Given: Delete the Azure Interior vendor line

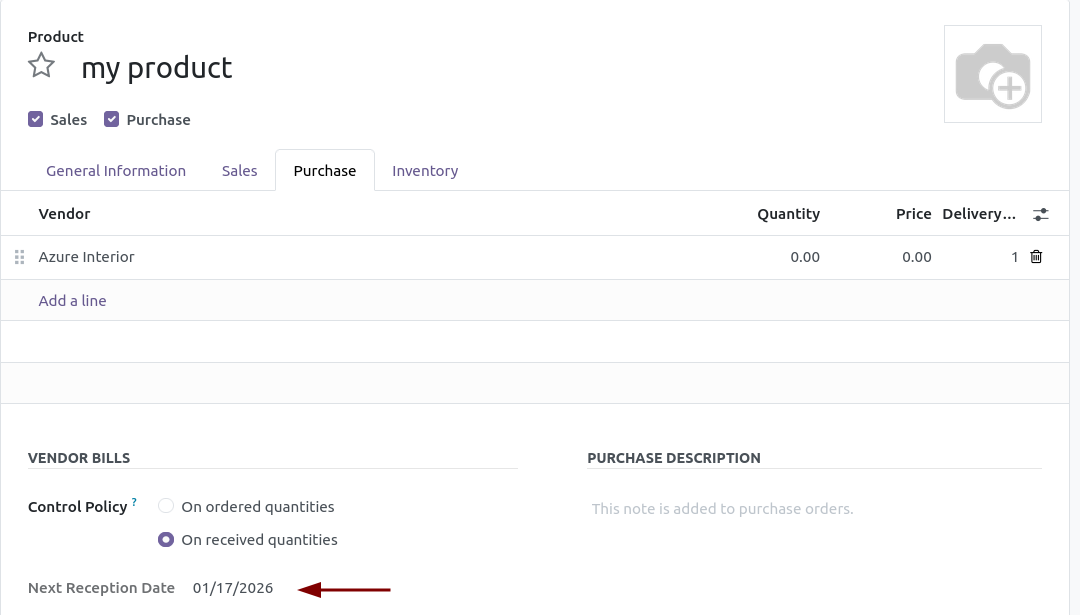Looking at the screenshot, I should coord(1036,257).
